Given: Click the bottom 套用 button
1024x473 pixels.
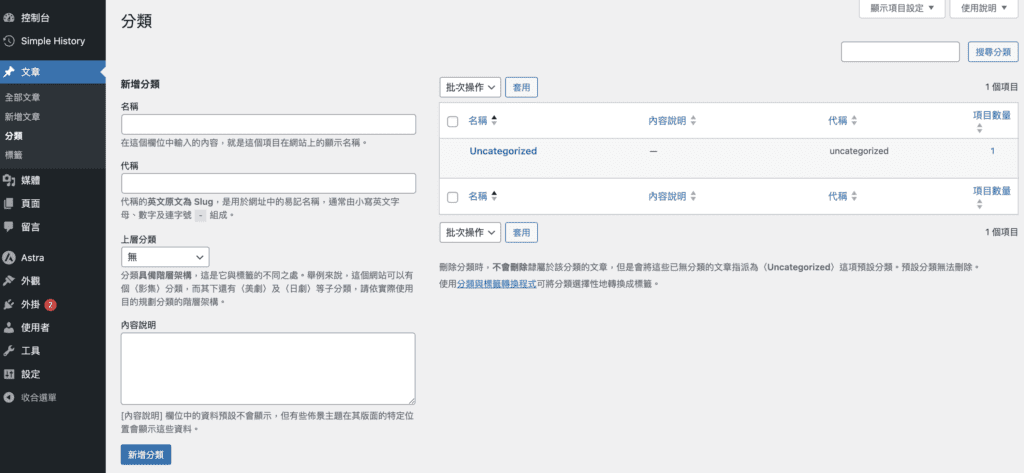Looking at the screenshot, I should point(521,232).
